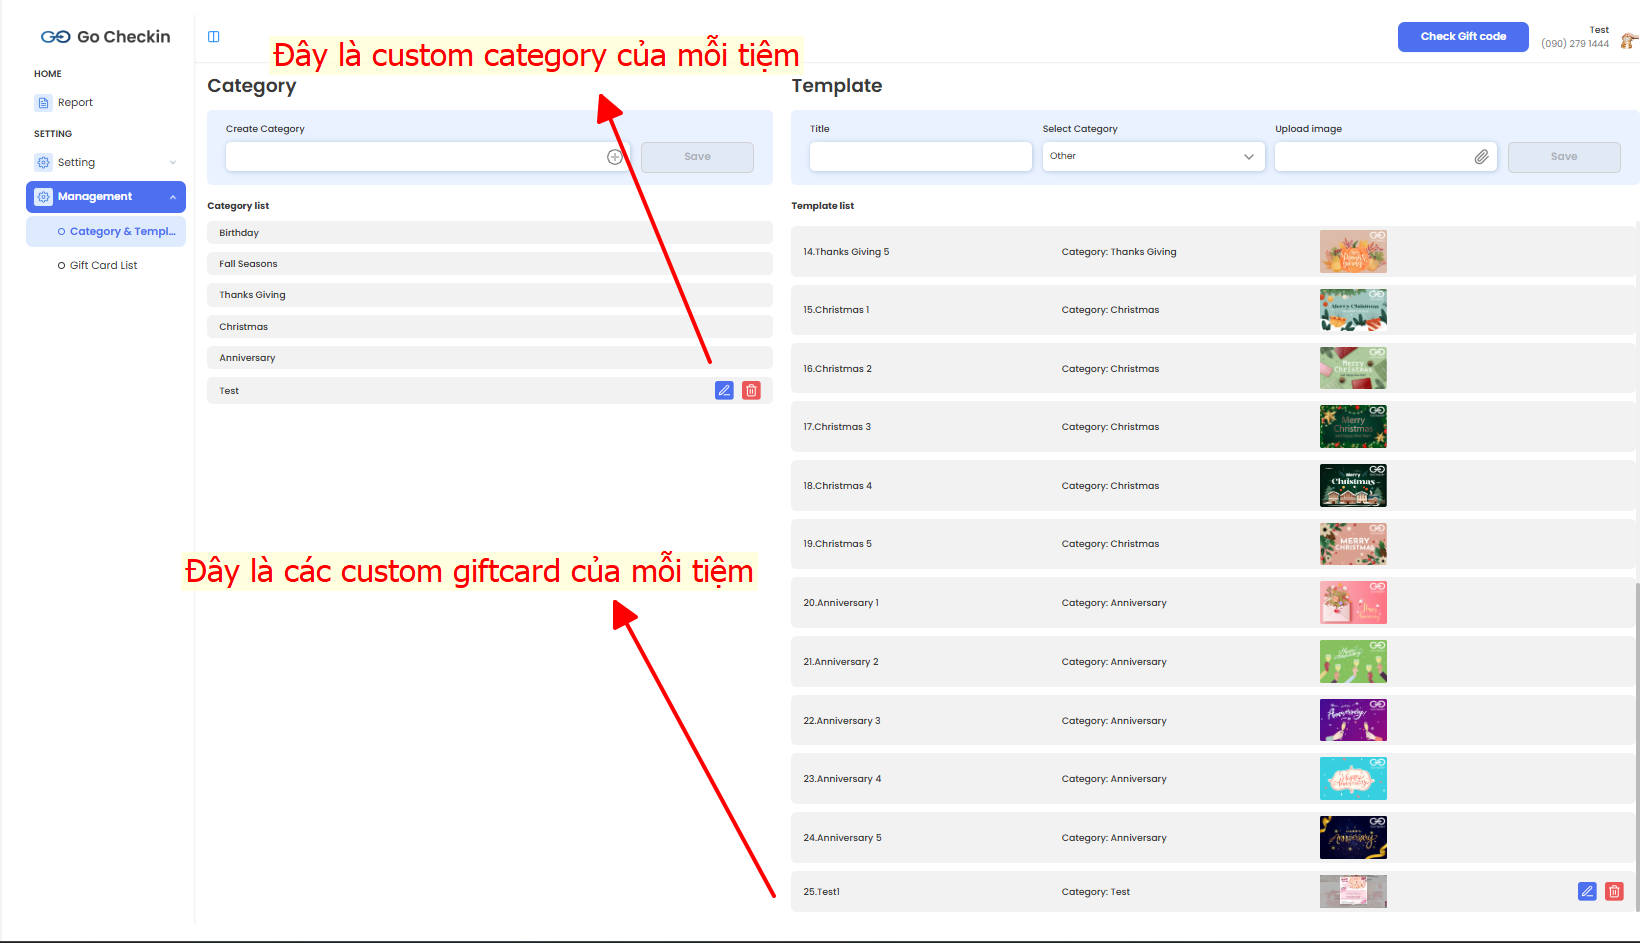Open the Select Category dropdown
Image resolution: width=1640 pixels, height=943 pixels.
pyautogui.click(x=1152, y=157)
